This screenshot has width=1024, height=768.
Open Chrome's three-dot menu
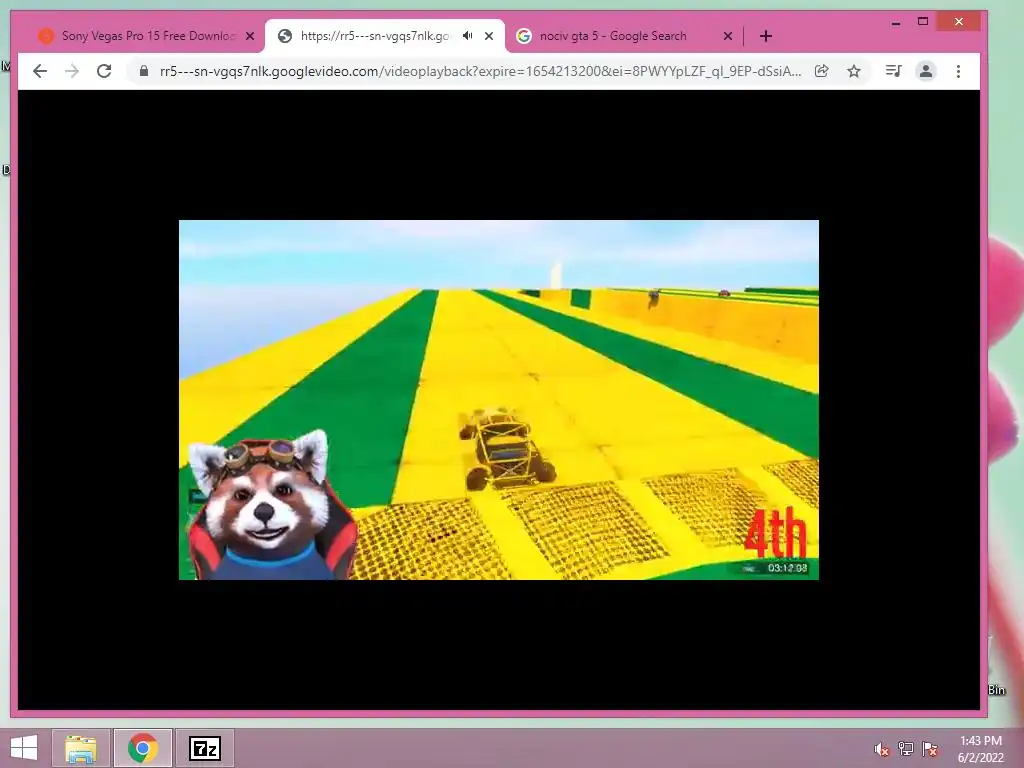click(958, 71)
